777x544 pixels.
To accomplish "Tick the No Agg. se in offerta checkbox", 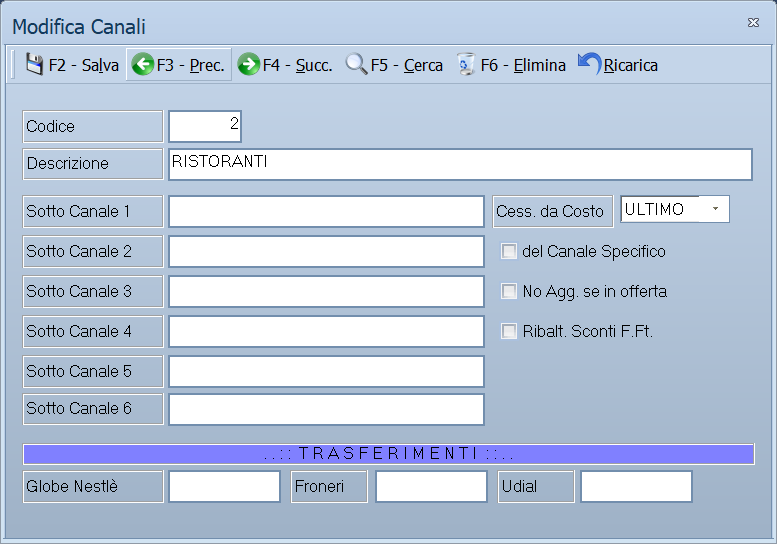I will (509, 291).
